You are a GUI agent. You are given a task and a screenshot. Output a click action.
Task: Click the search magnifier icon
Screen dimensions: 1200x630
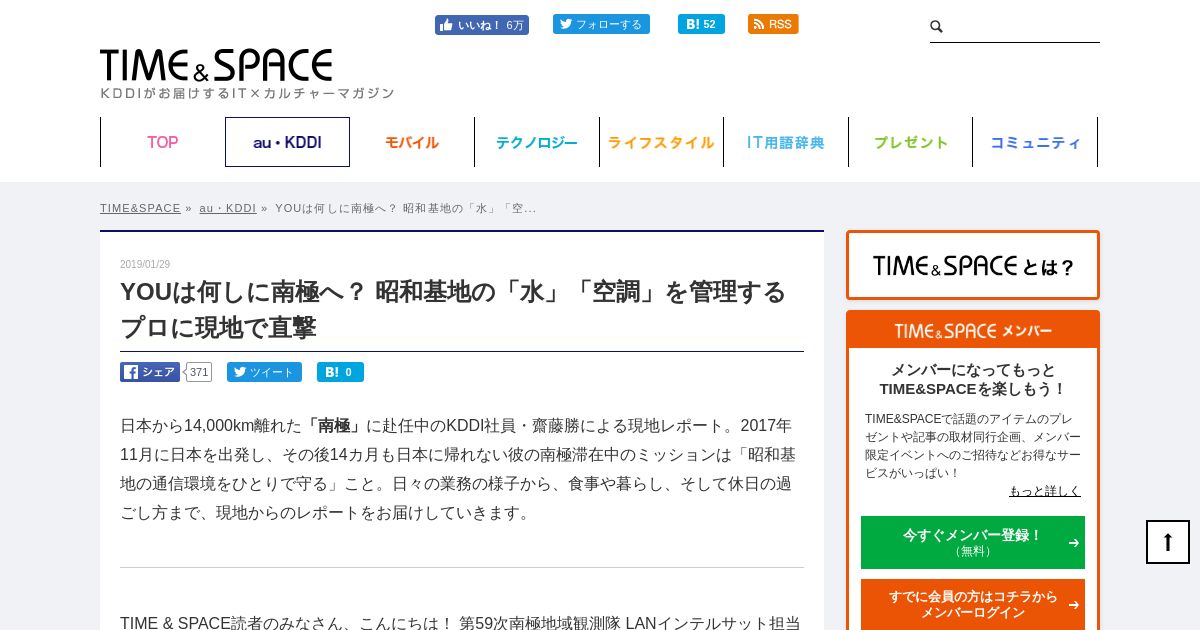coord(937,27)
